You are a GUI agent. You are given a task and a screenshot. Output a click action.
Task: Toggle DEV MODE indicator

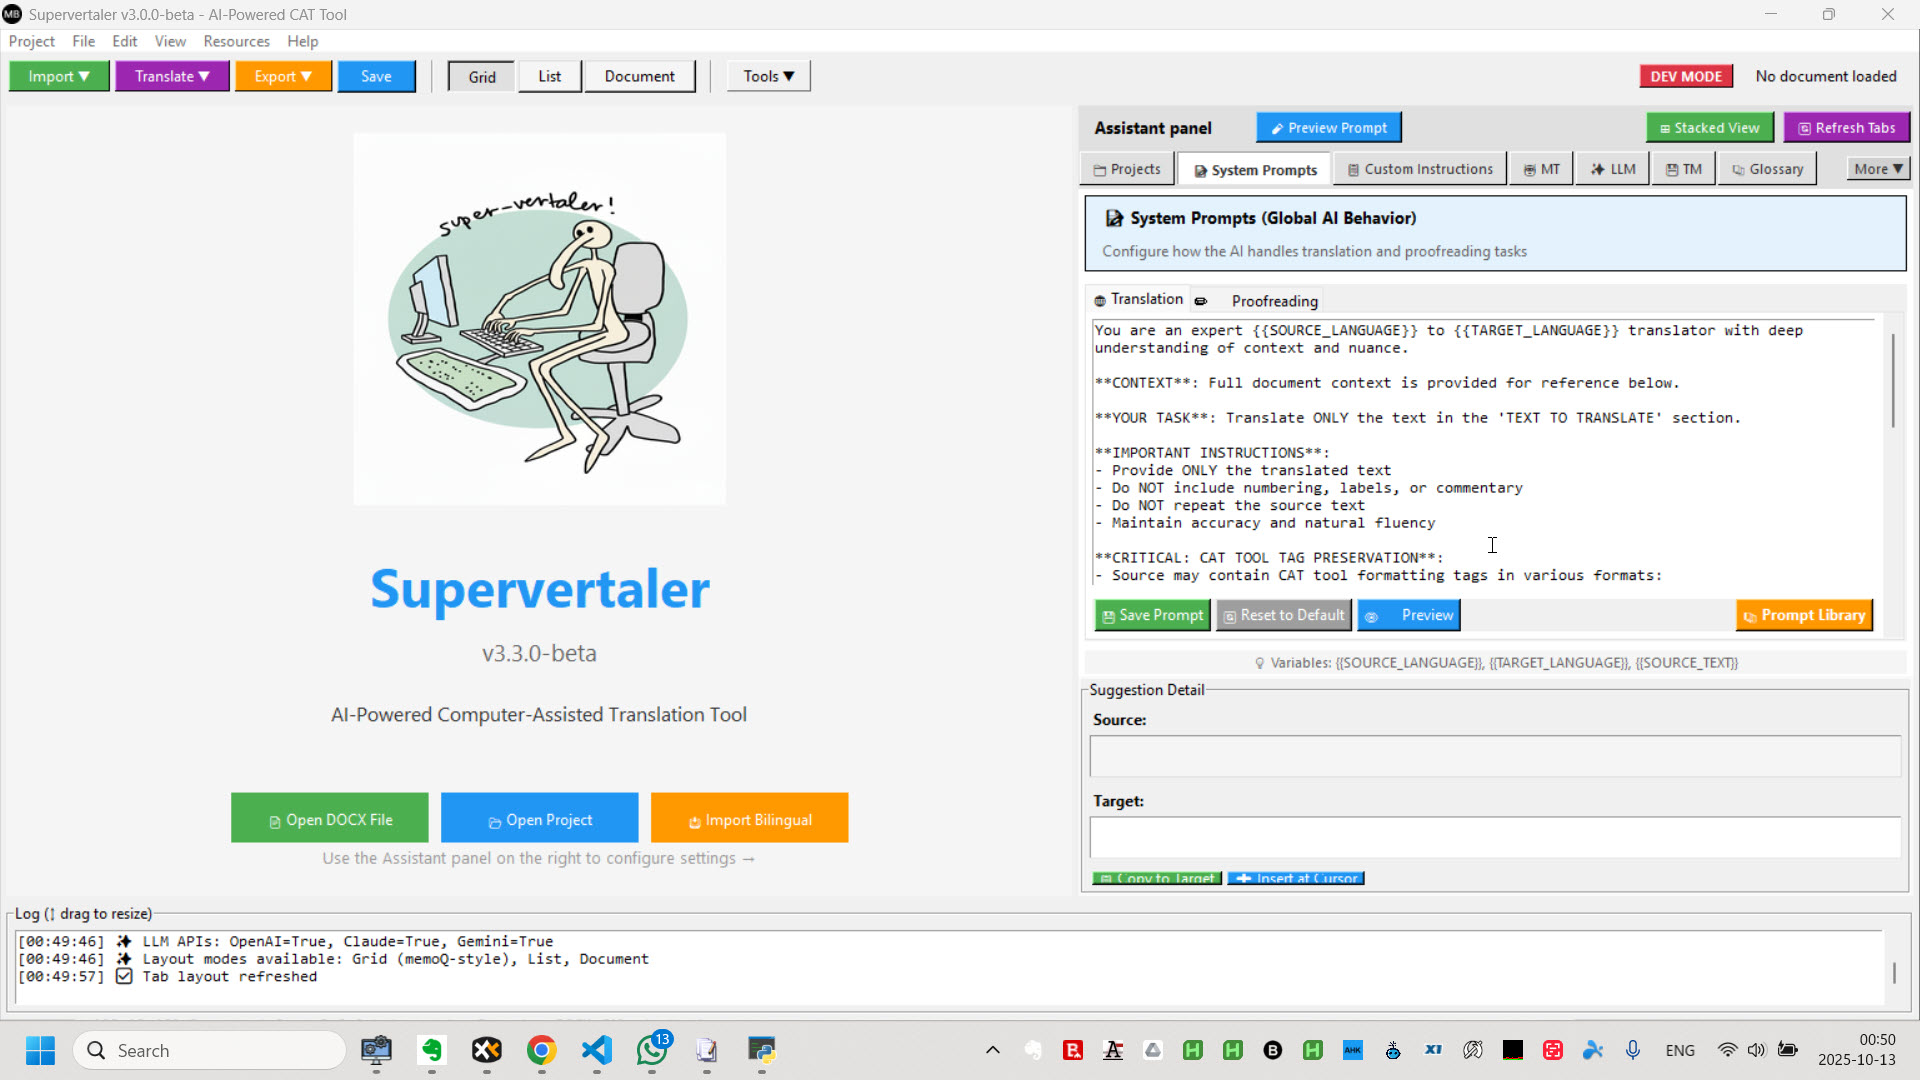click(x=1685, y=76)
